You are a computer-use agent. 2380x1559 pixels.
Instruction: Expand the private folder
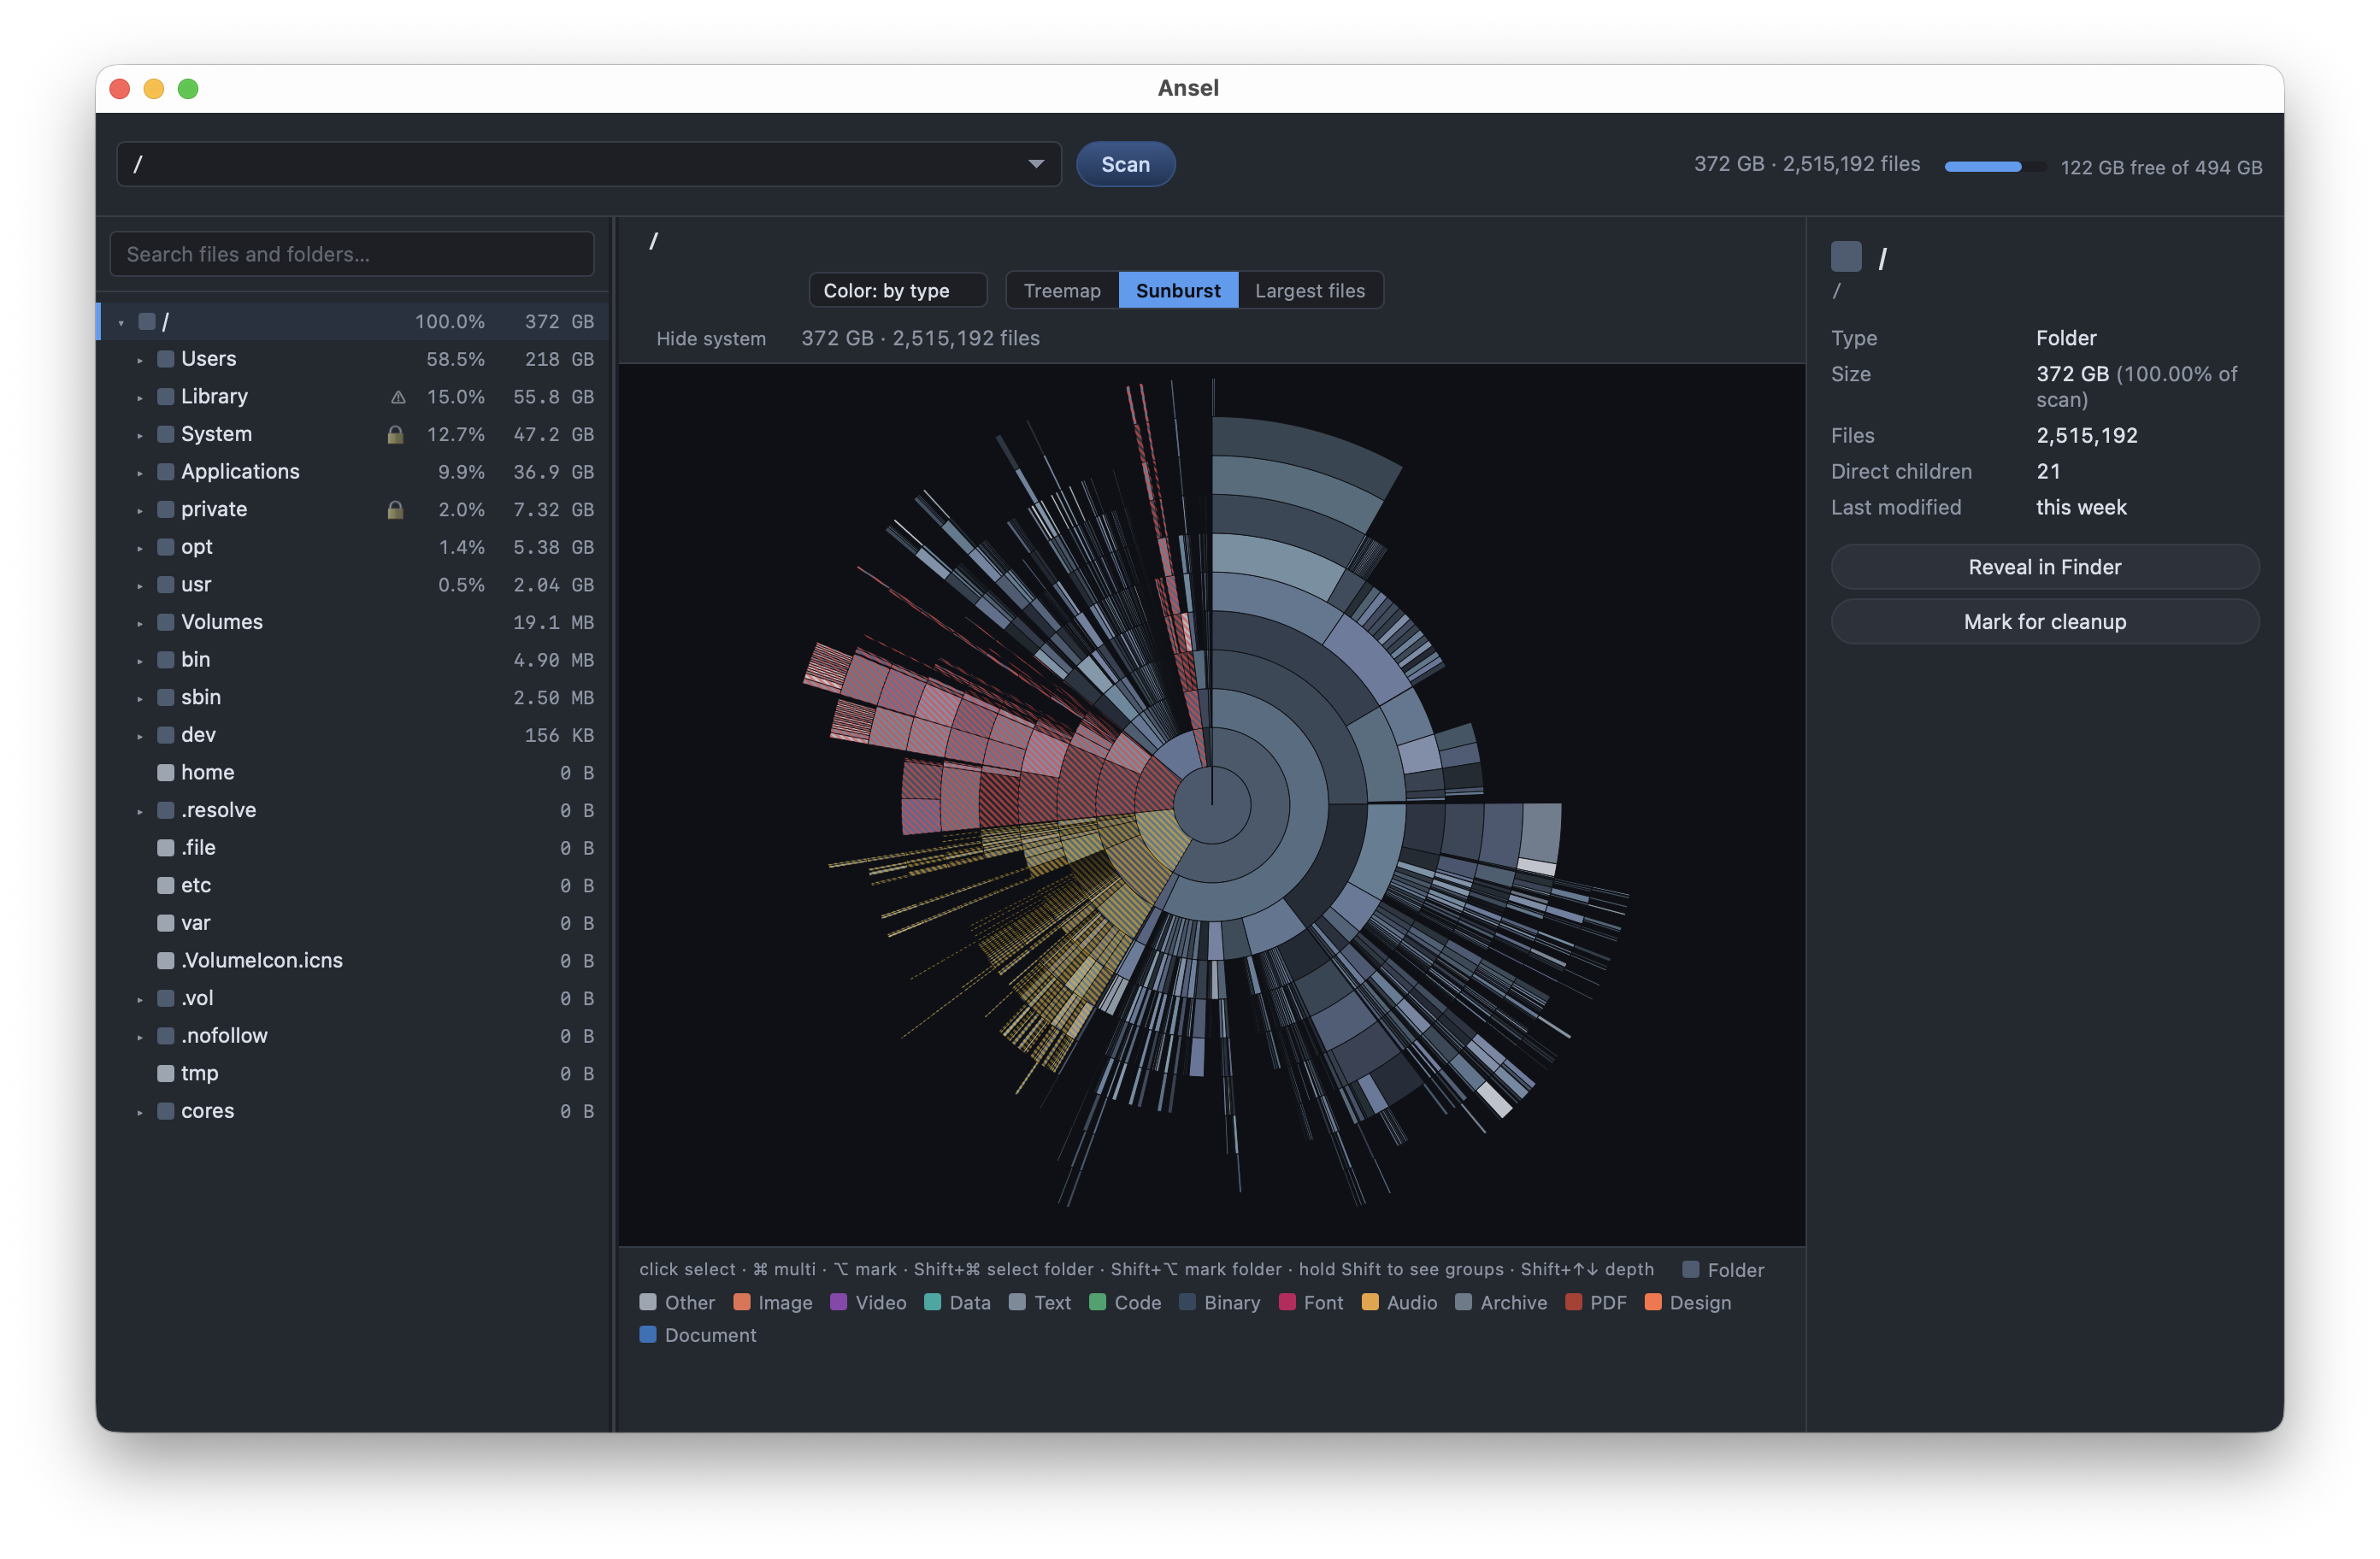(140, 510)
